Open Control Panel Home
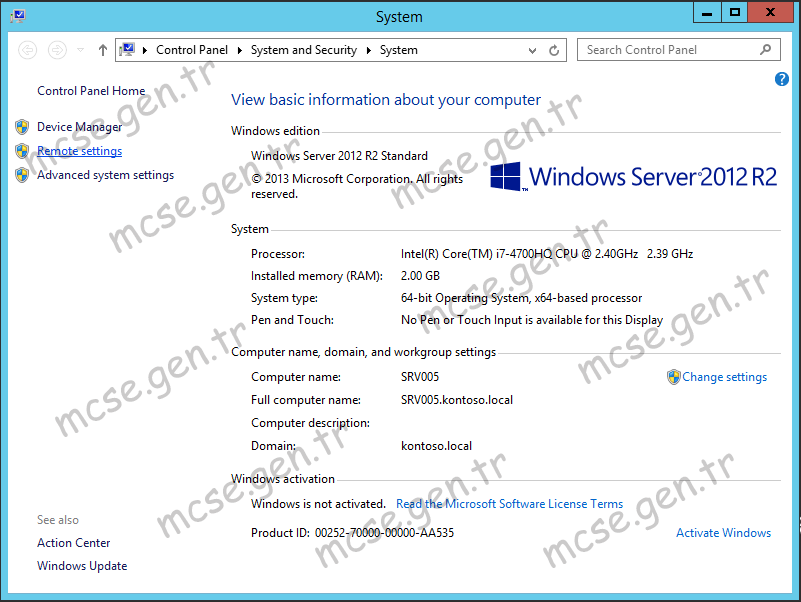This screenshot has height=602, width=801. point(91,90)
